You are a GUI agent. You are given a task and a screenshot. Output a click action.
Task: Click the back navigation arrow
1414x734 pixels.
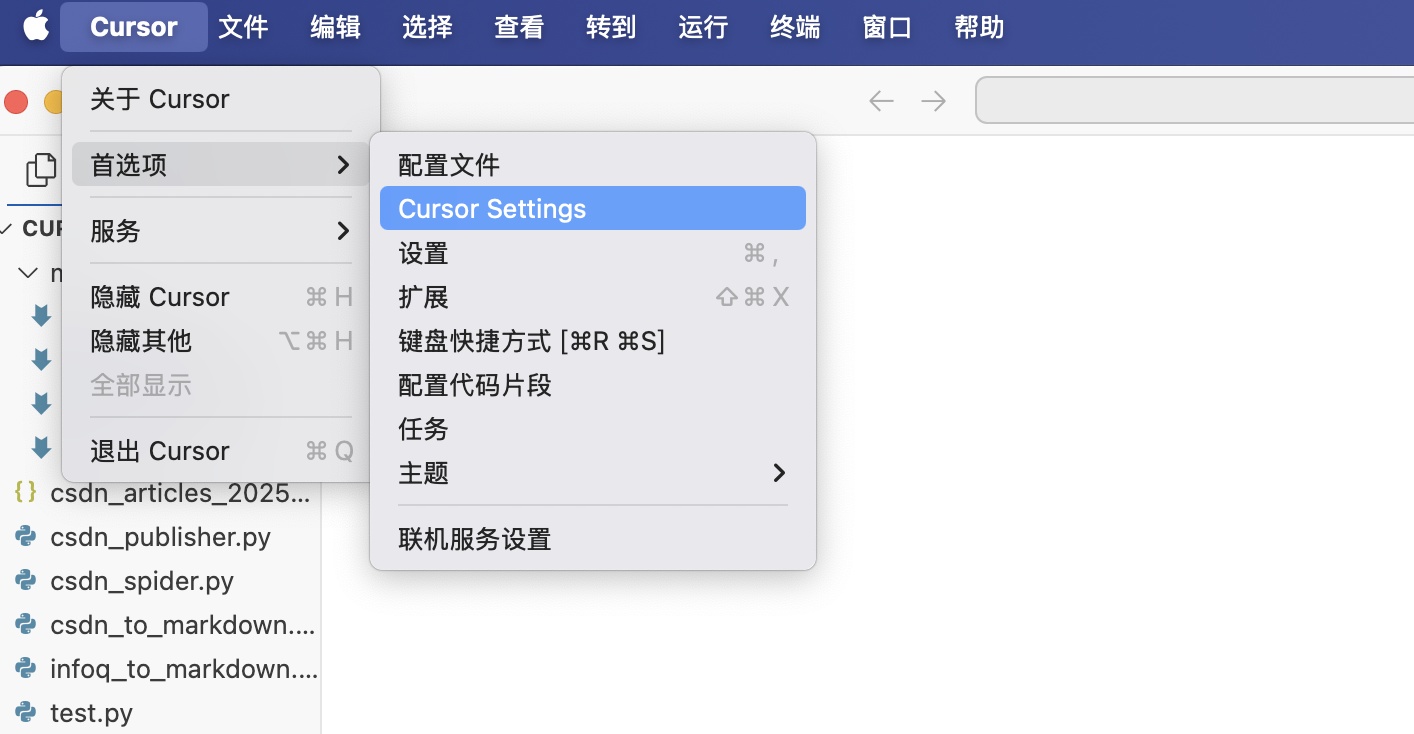881,101
